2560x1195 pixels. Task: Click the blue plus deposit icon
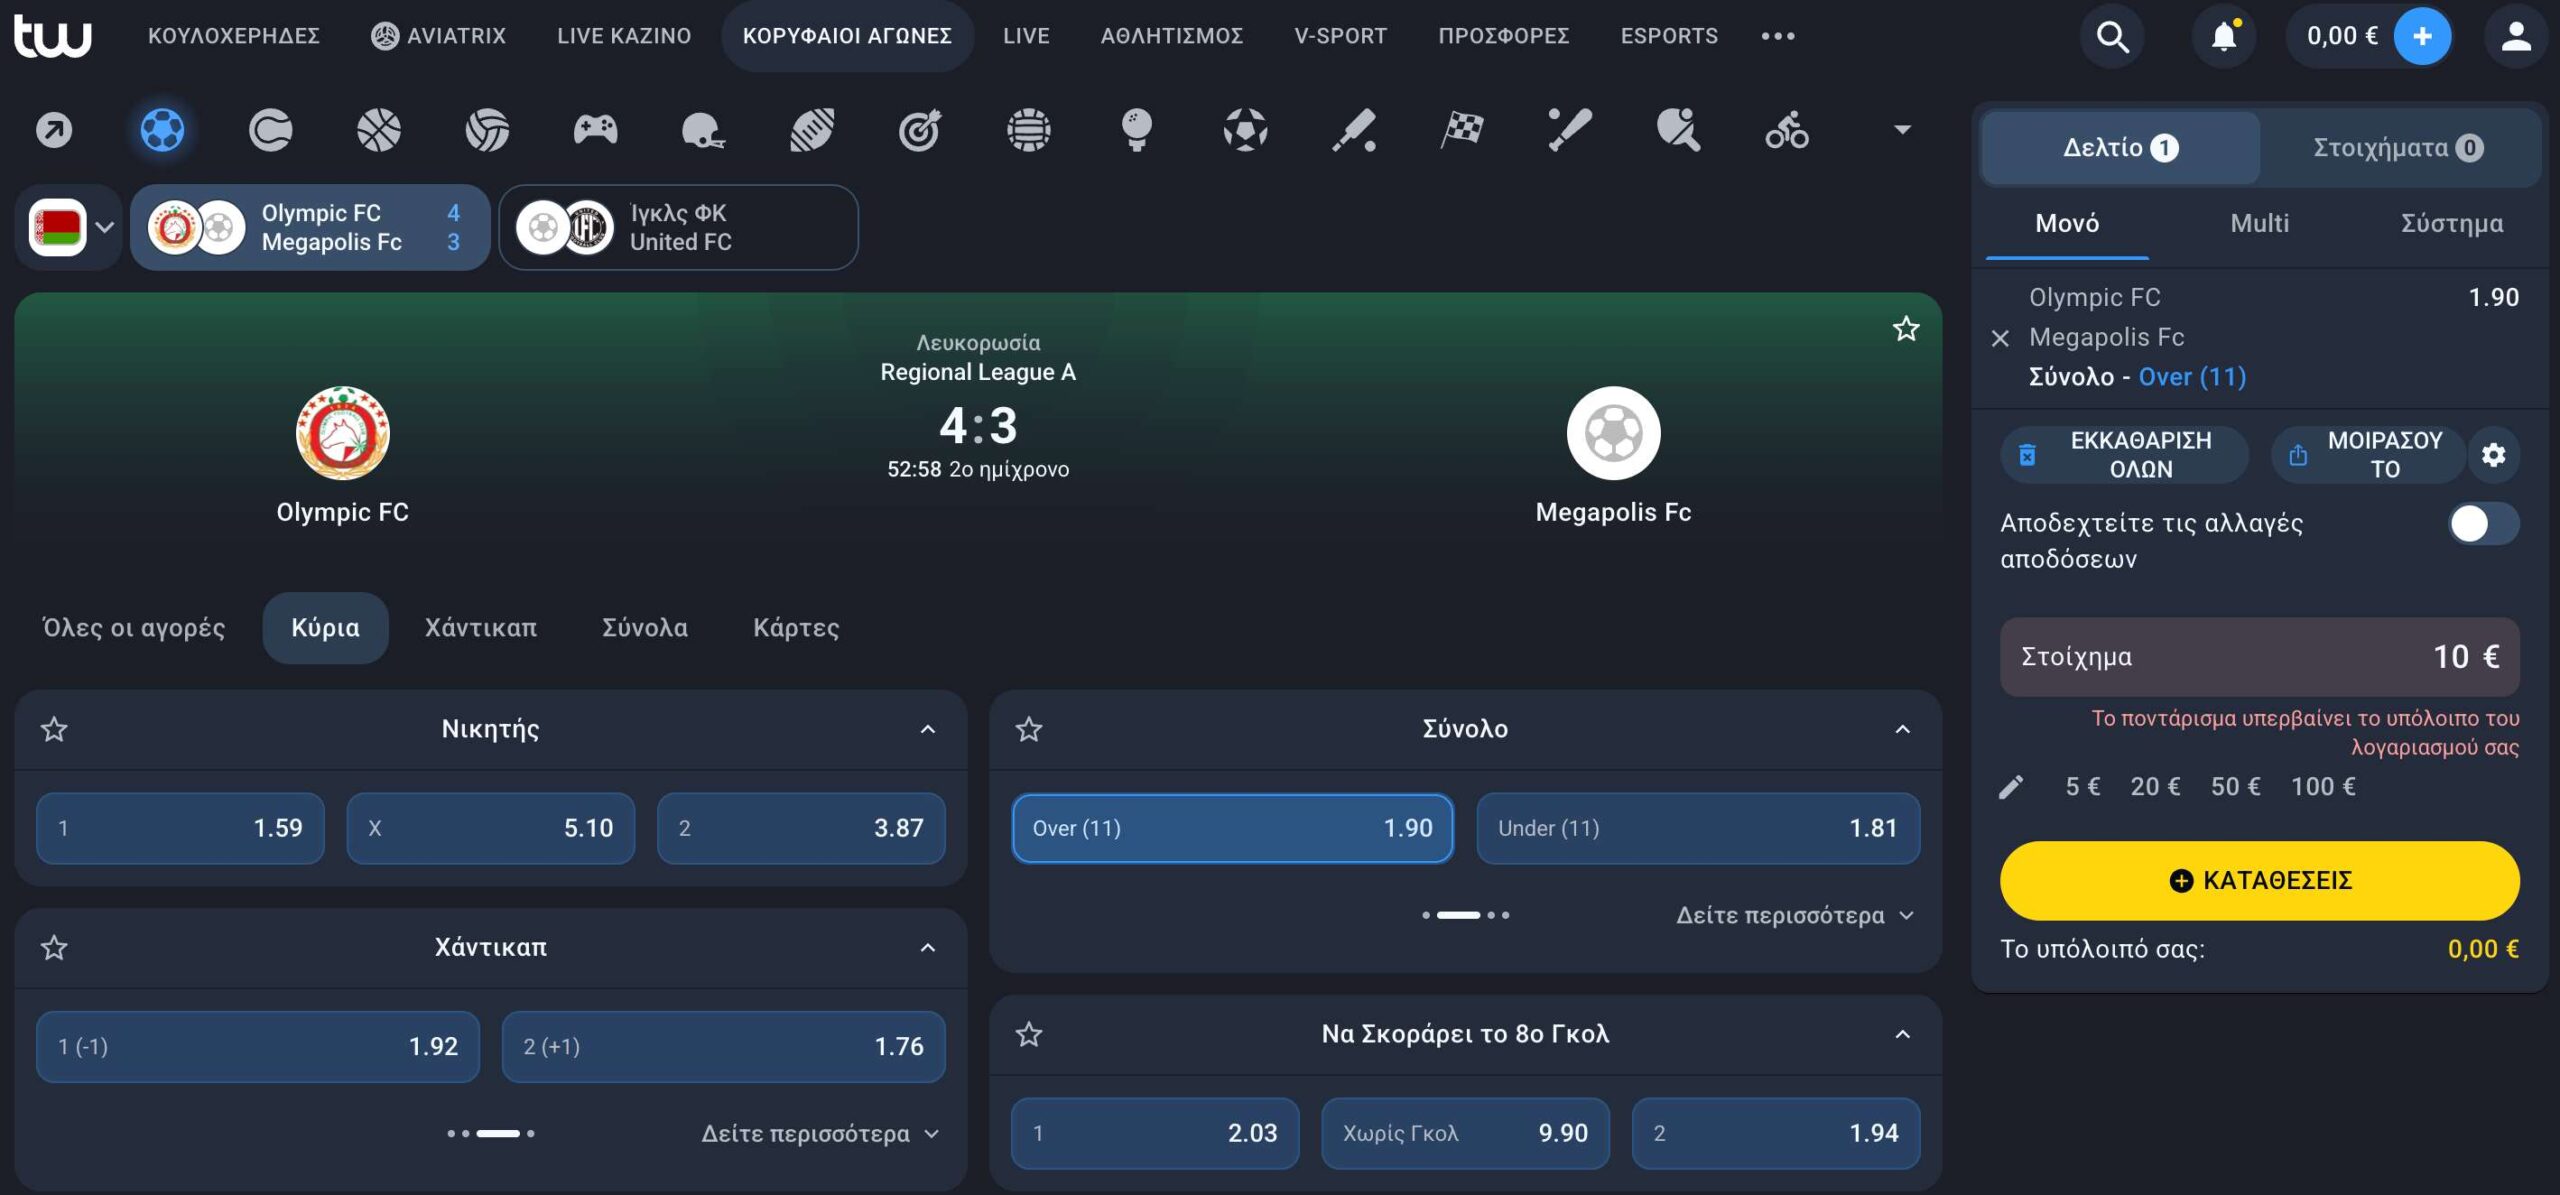(2421, 36)
